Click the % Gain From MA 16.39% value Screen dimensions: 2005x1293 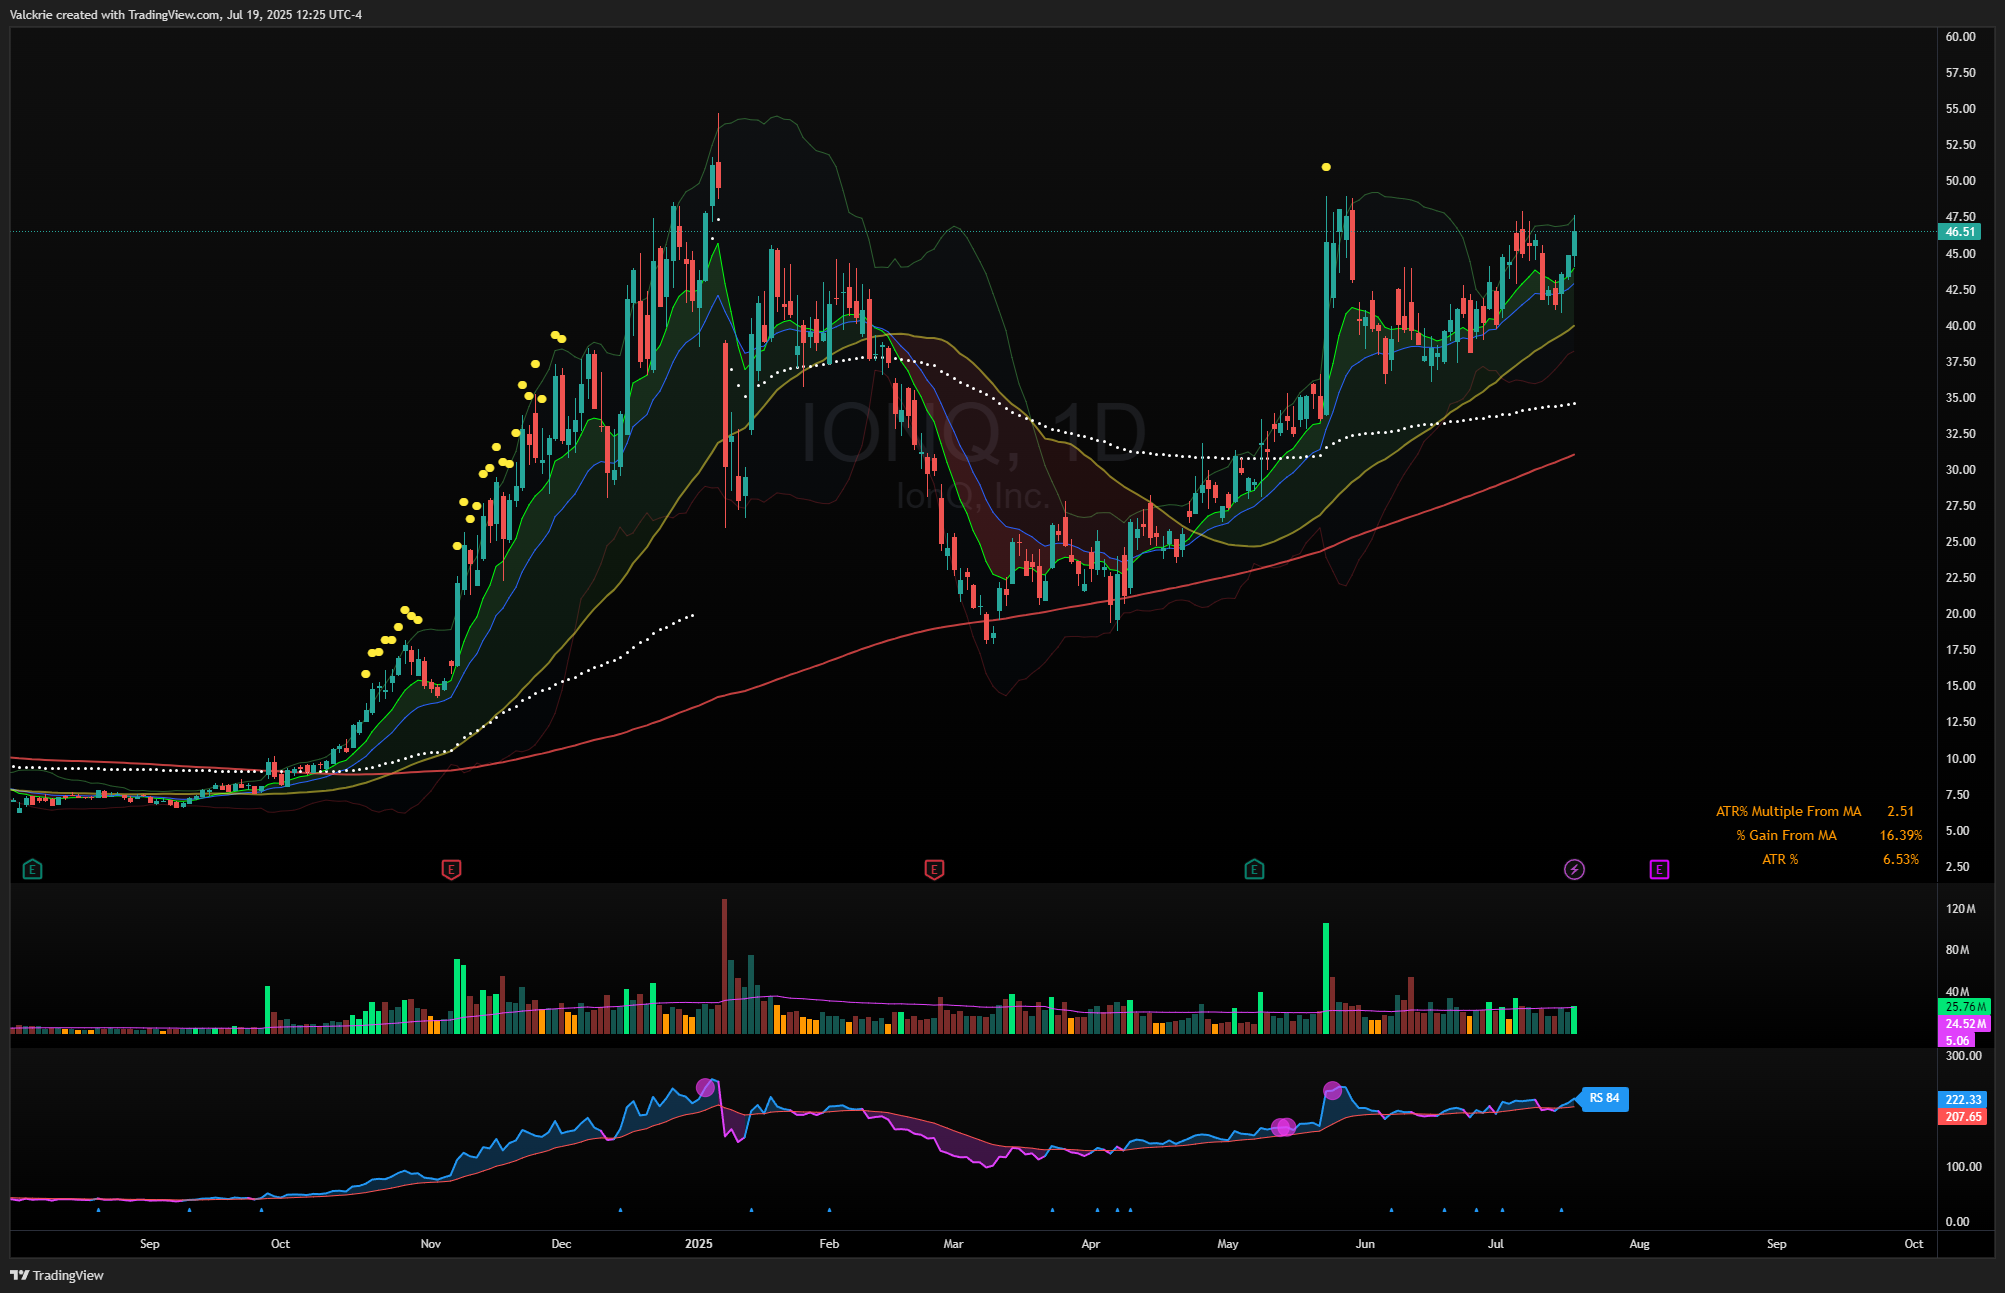click(1900, 835)
